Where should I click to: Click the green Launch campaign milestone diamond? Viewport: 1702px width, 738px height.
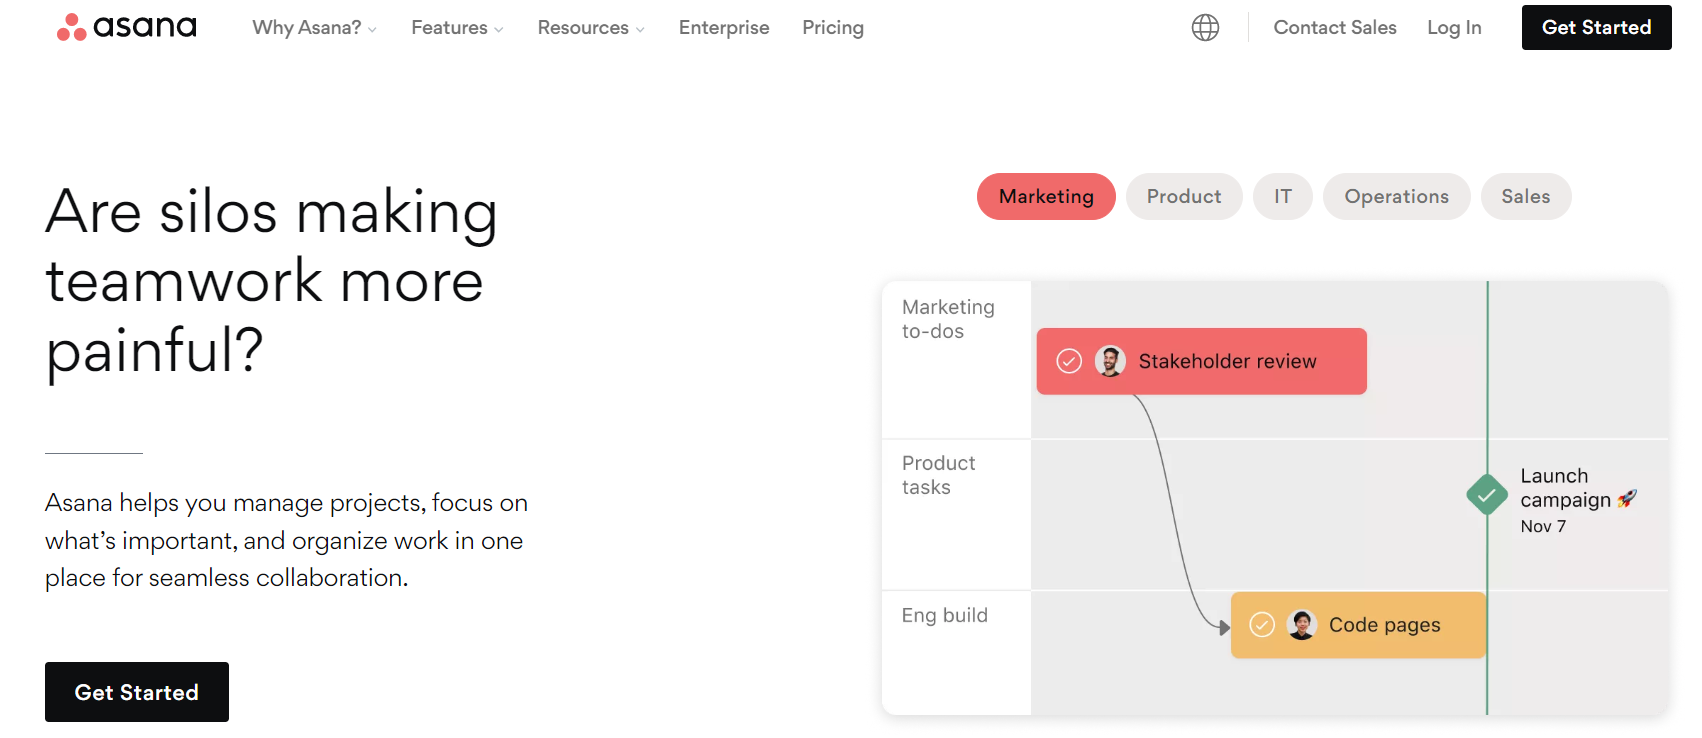1487,494
